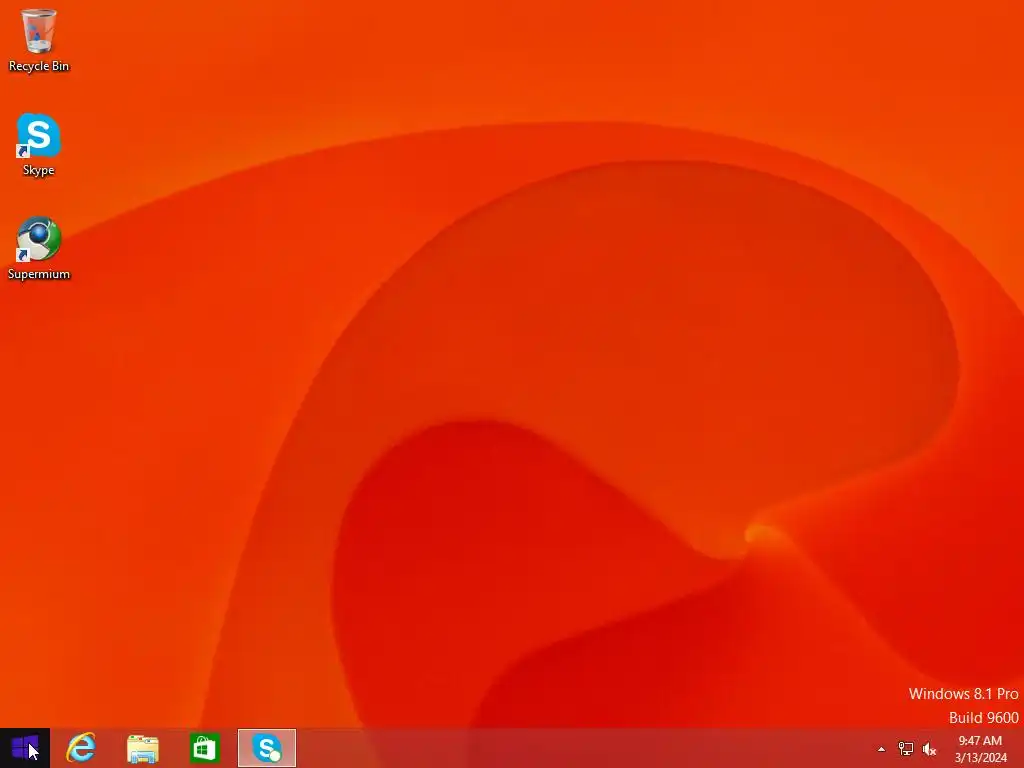This screenshot has height=768, width=1024.
Task: Click the Recycle Bin label text
Action: point(39,66)
